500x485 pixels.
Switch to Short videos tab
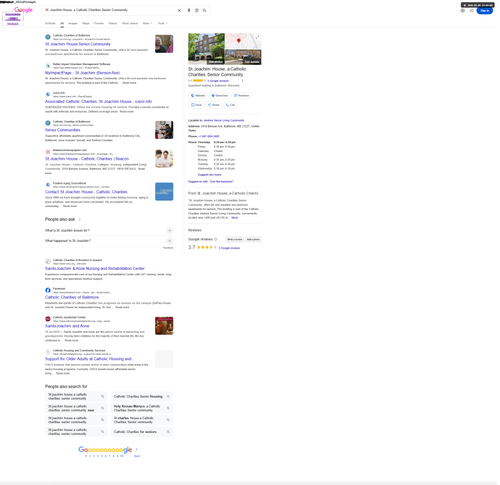pyautogui.click(x=130, y=23)
